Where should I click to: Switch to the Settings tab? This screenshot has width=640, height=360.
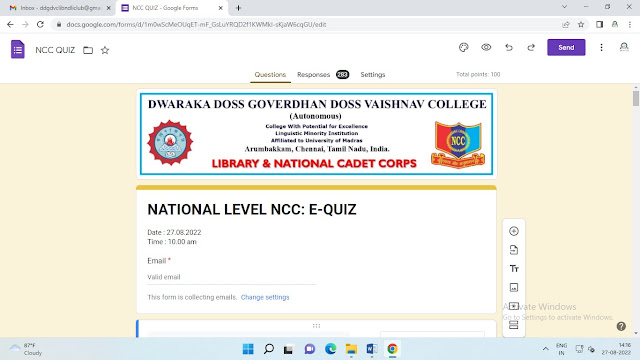373,75
